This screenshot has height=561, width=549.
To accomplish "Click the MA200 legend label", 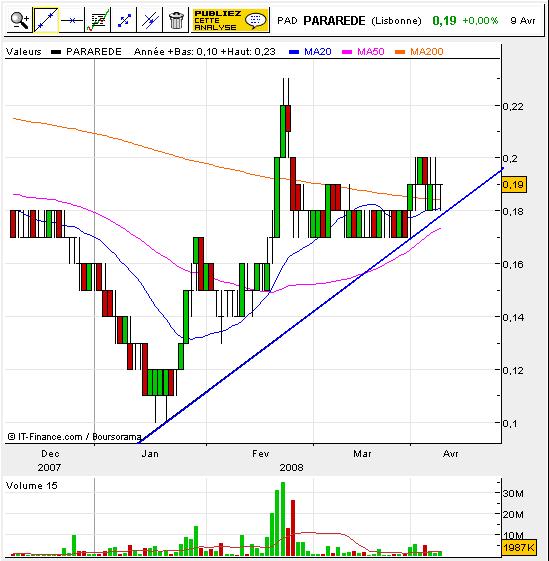I will point(427,52).
